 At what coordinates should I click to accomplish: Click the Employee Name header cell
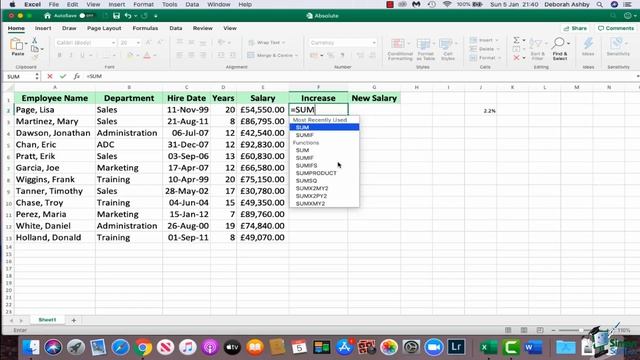[x=55, y=98]
